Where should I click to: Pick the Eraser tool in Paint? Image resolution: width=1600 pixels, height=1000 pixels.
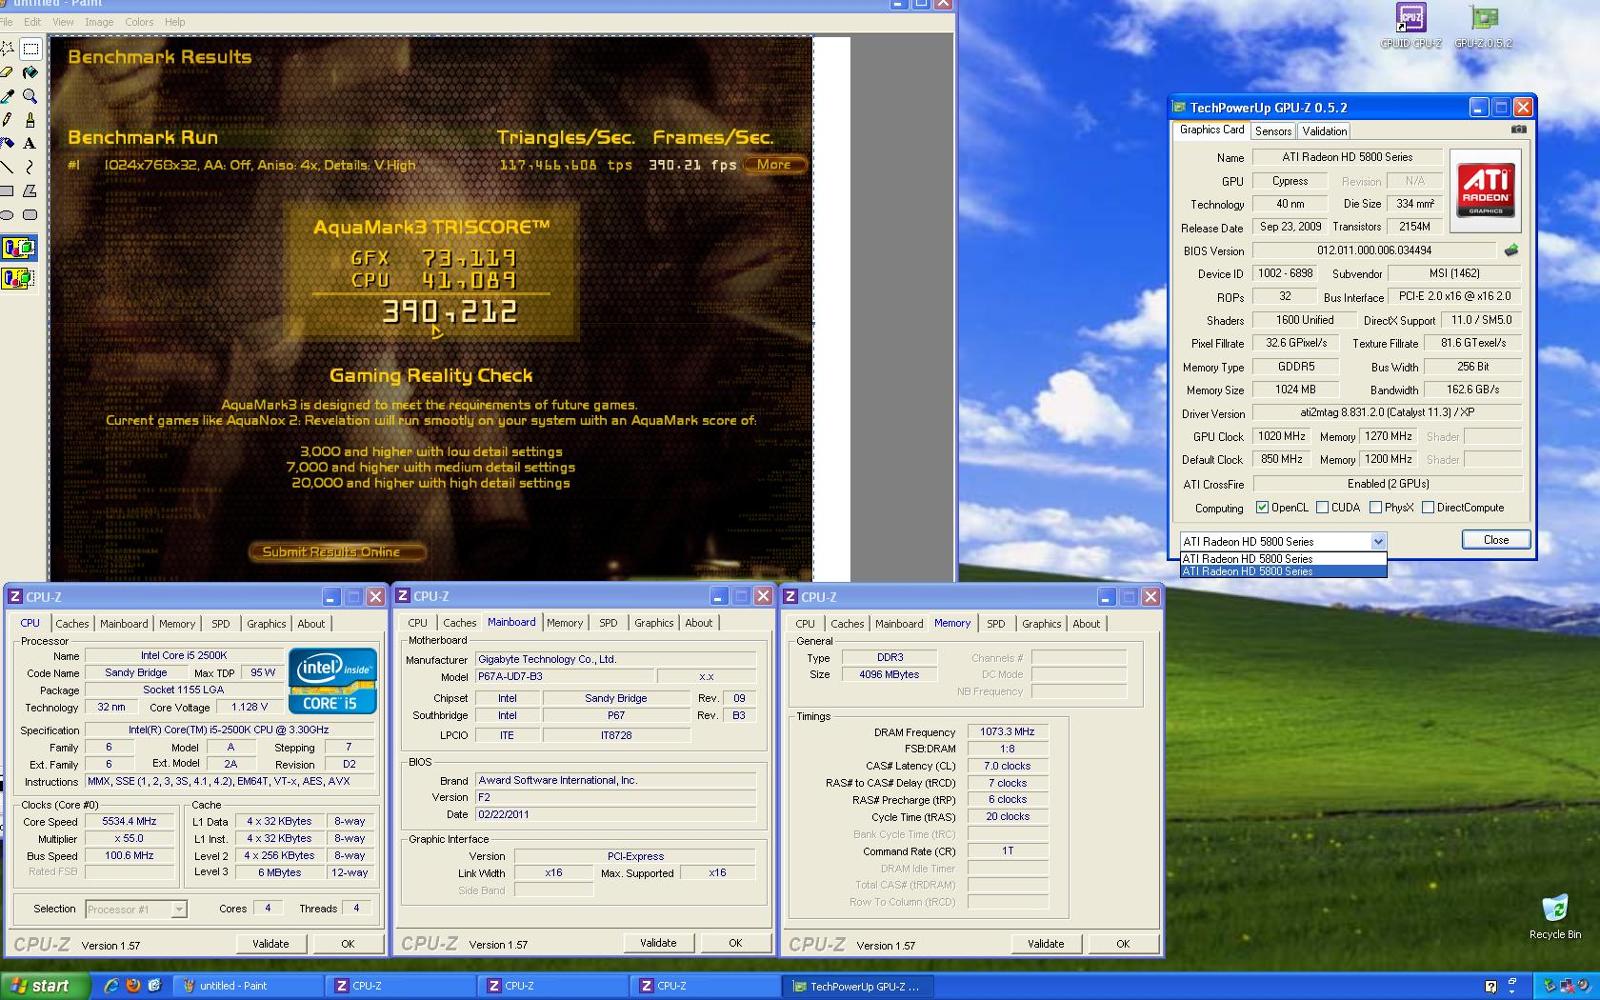(7, 72)
